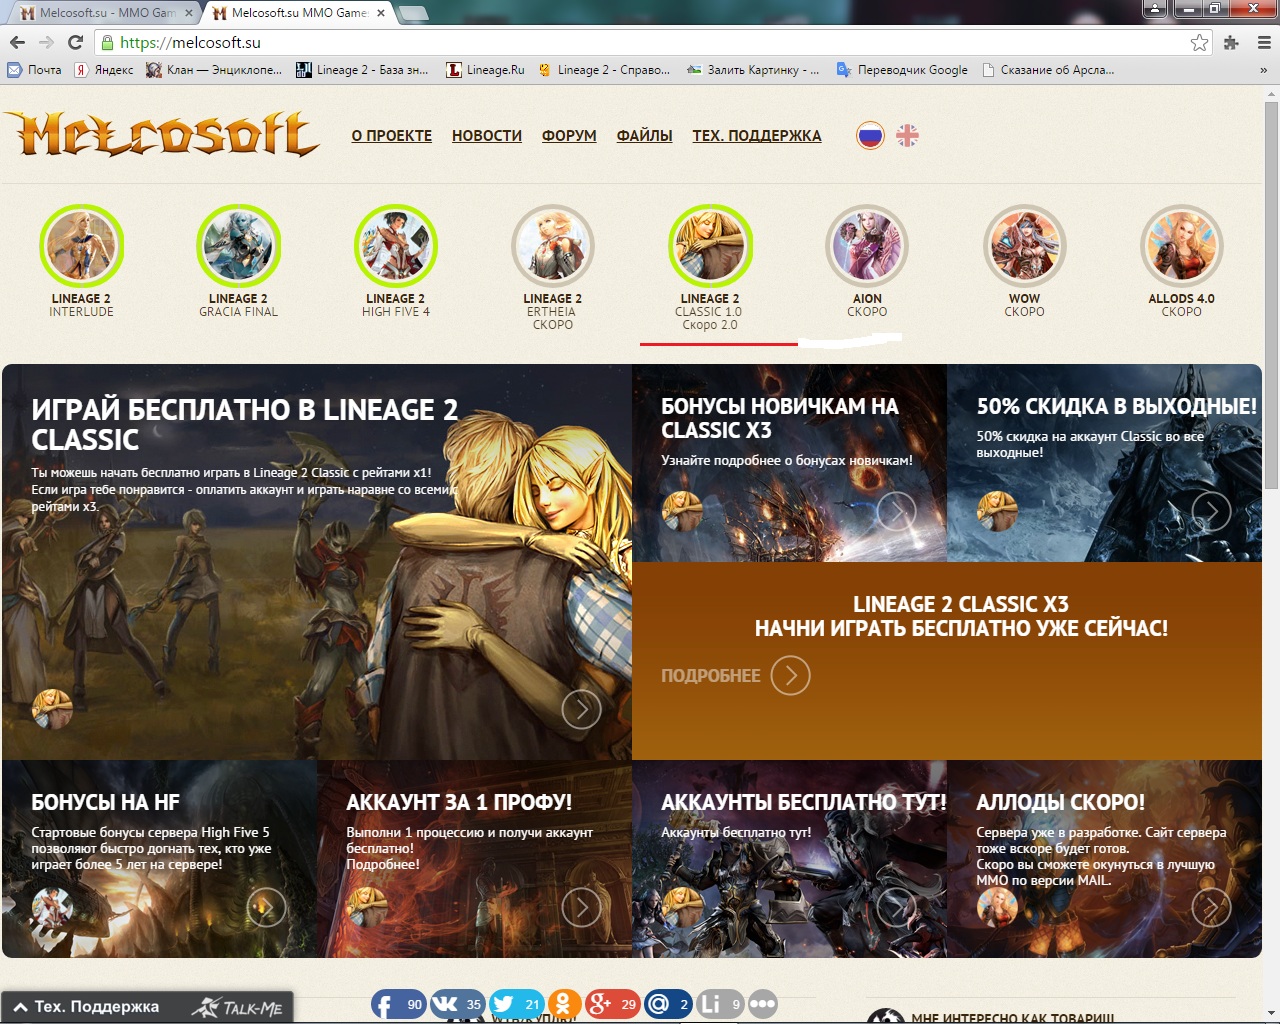Select the Lineage 2 Interlude server icon
The image size is (1280, 1024).
(x=82, y=246)
